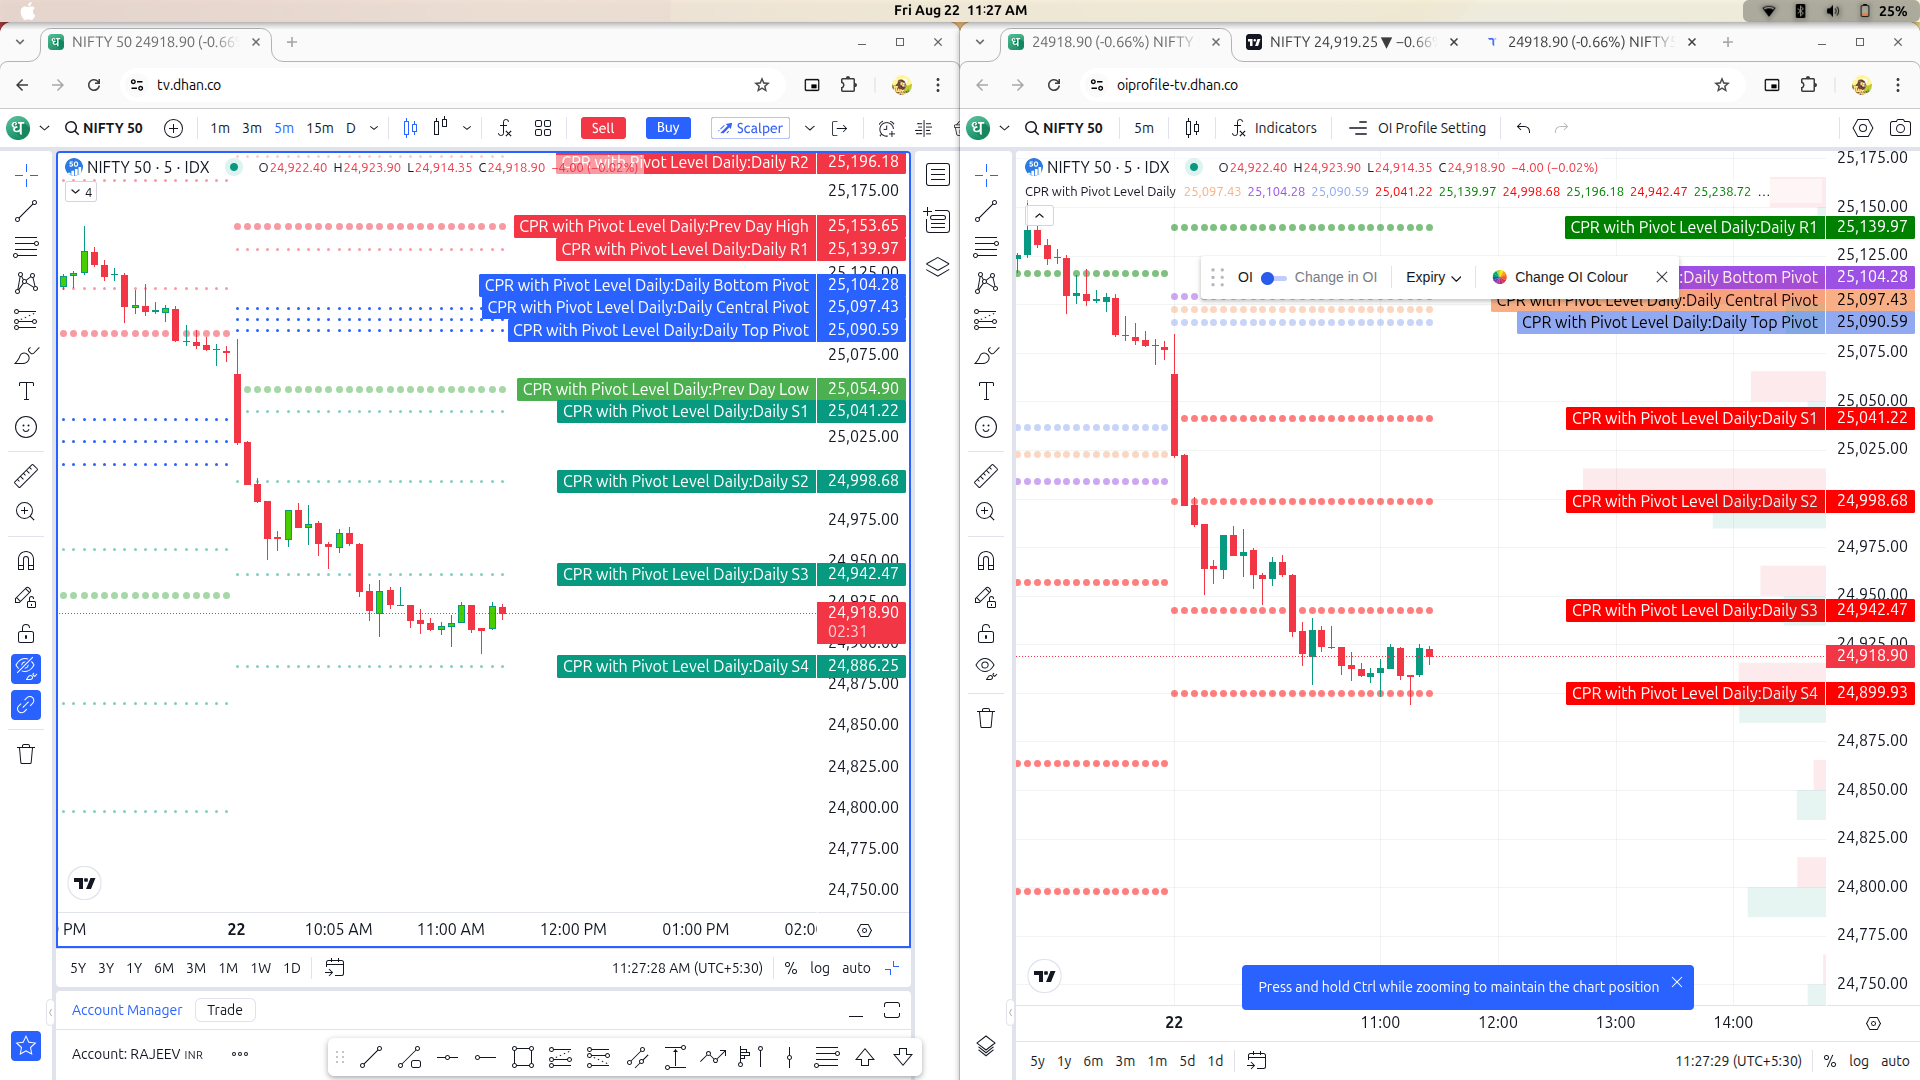Expand the timeframe dropdown next to D
Screen dimensions: 1920x1080
pyautogui.click(x=374, y=128)
